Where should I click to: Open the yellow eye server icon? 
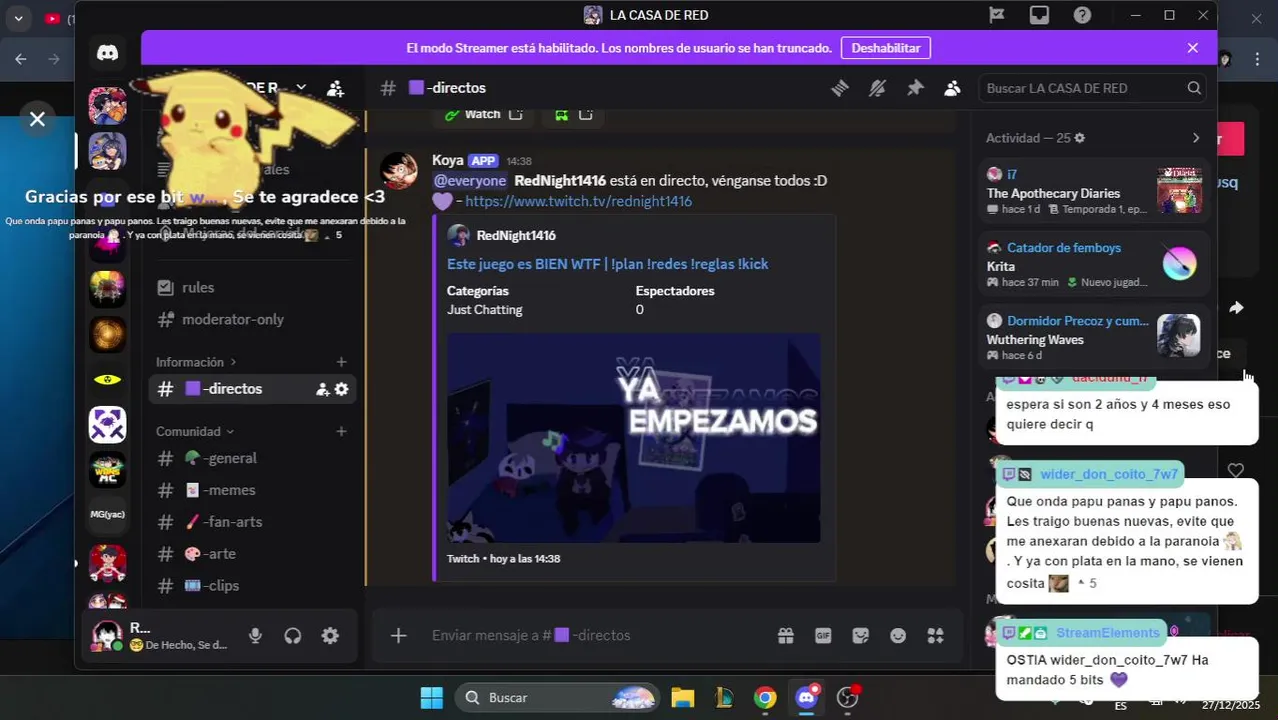pos(107,380)
